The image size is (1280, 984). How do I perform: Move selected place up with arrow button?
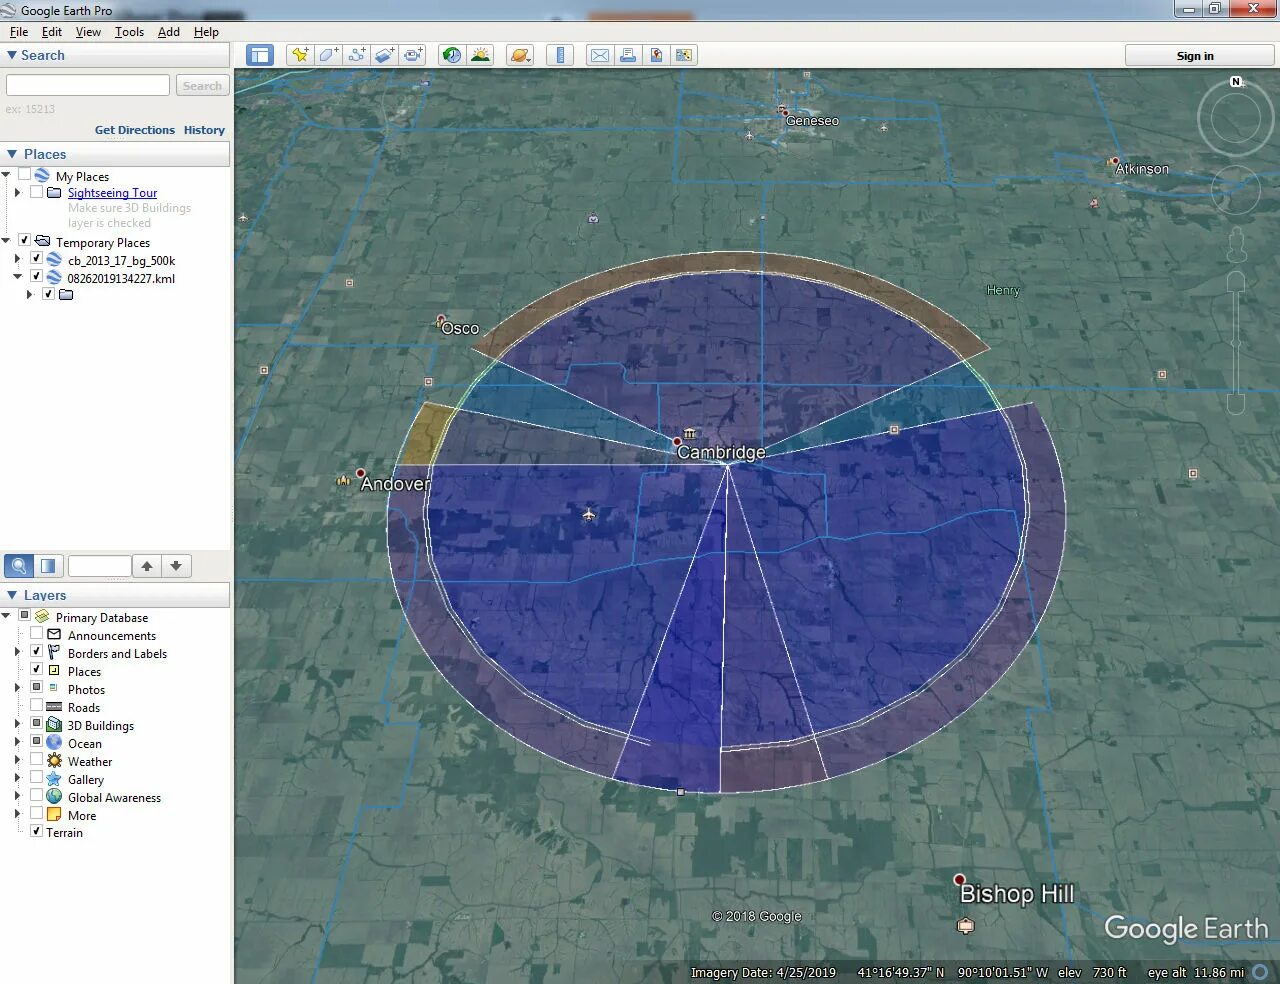pyautogui.click(x=147, y=566)
